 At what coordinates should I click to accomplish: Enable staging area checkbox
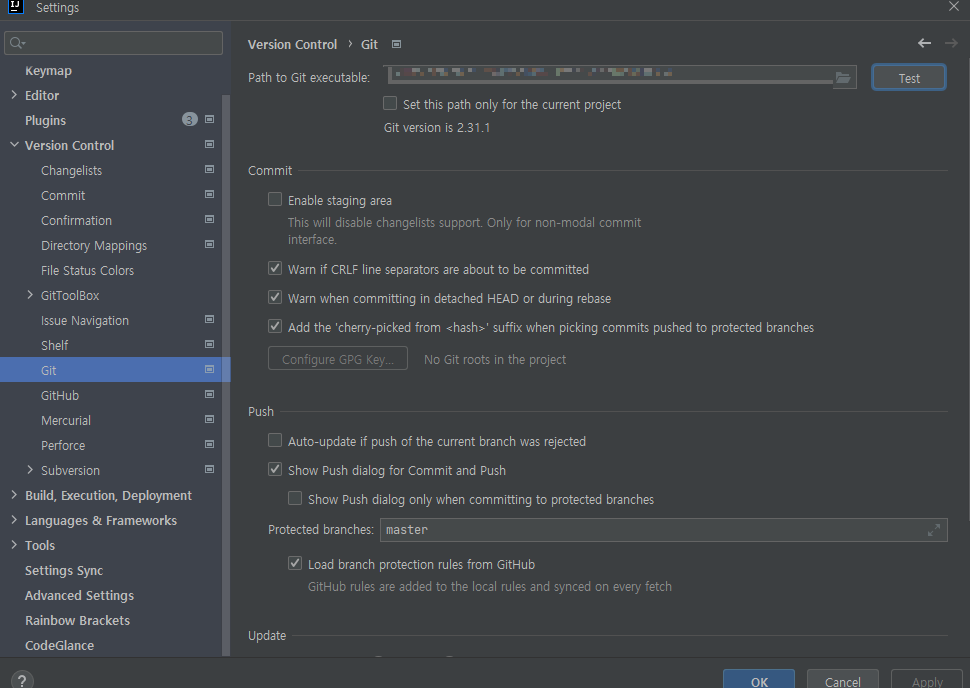pyautogui.click(x=275, y=199)
